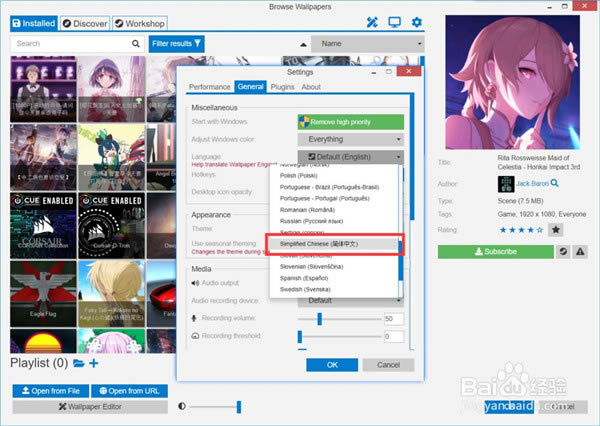The height and width of the screenshot is (426, 600).
Task: Open the Plugins settings tab
Action: point(282,87)
